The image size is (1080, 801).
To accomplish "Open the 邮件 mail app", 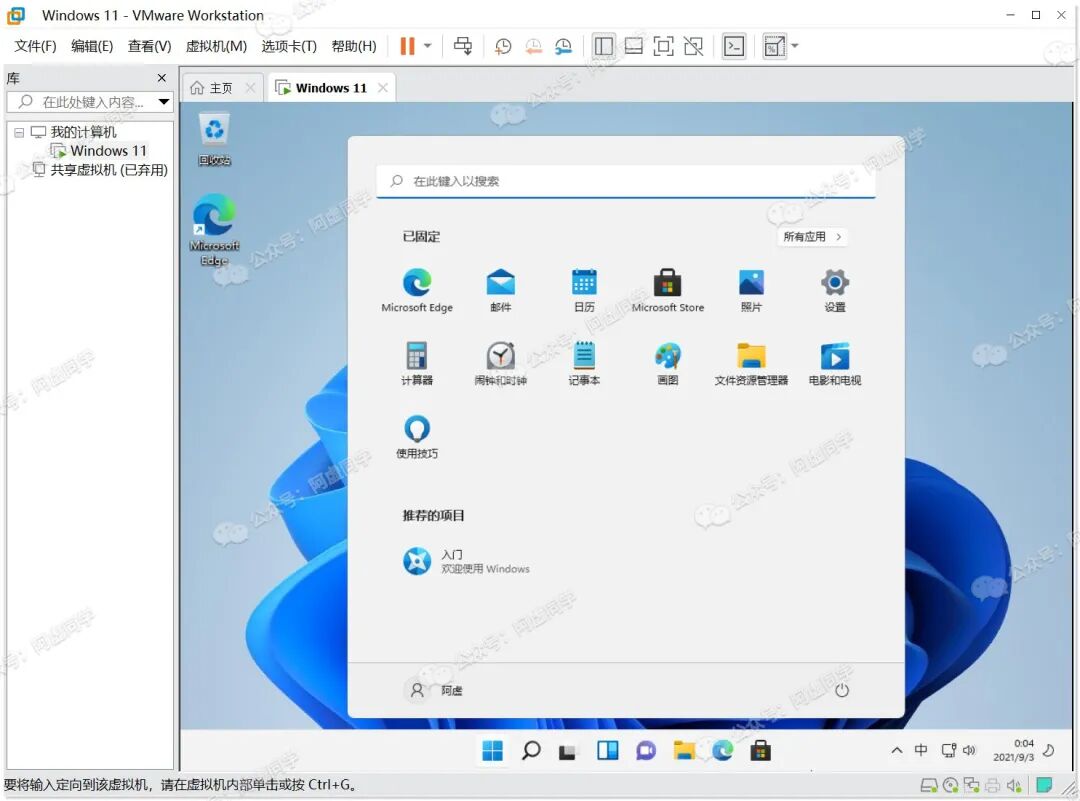I will pos(501,290).
